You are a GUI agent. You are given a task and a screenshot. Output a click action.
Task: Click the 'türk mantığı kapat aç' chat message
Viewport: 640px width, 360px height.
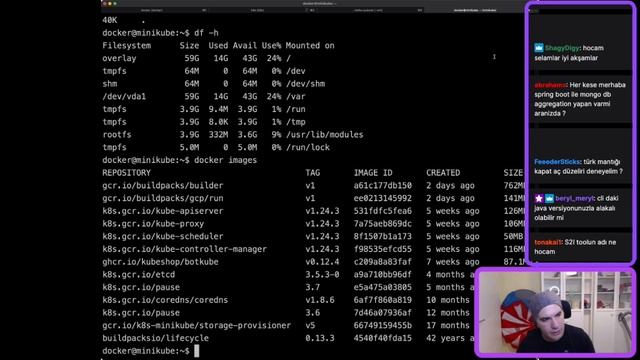point(579,167)
